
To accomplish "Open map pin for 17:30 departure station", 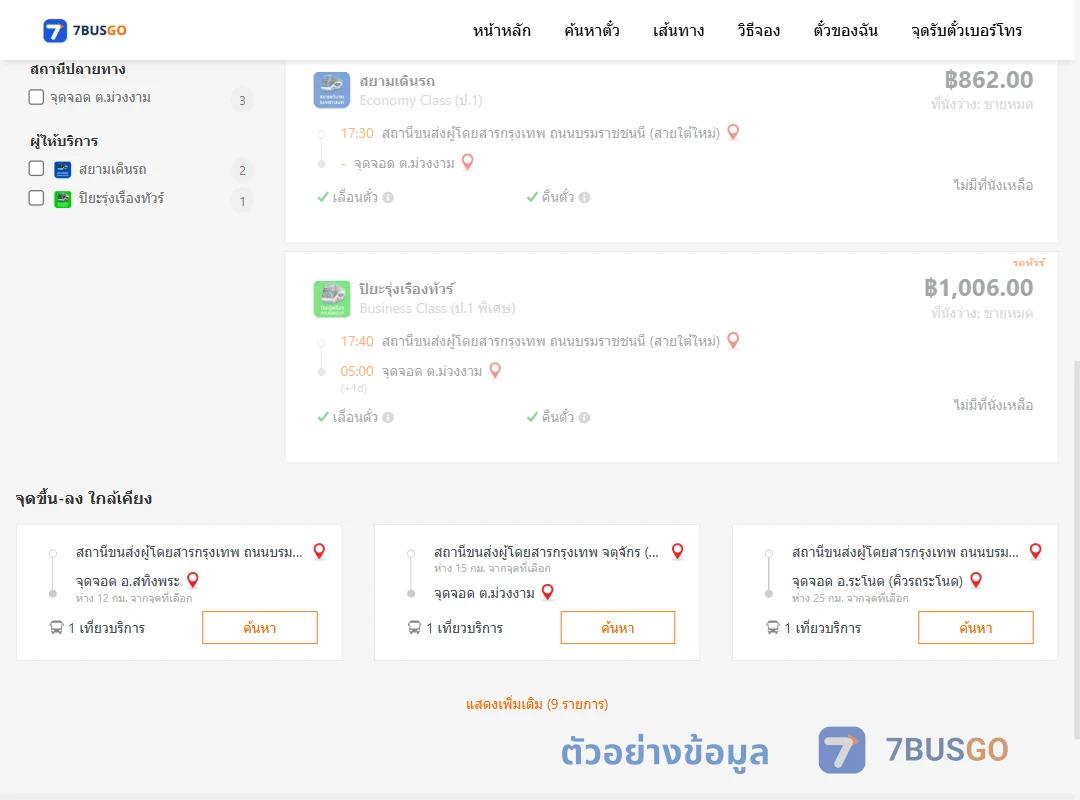I will [734, 132].
